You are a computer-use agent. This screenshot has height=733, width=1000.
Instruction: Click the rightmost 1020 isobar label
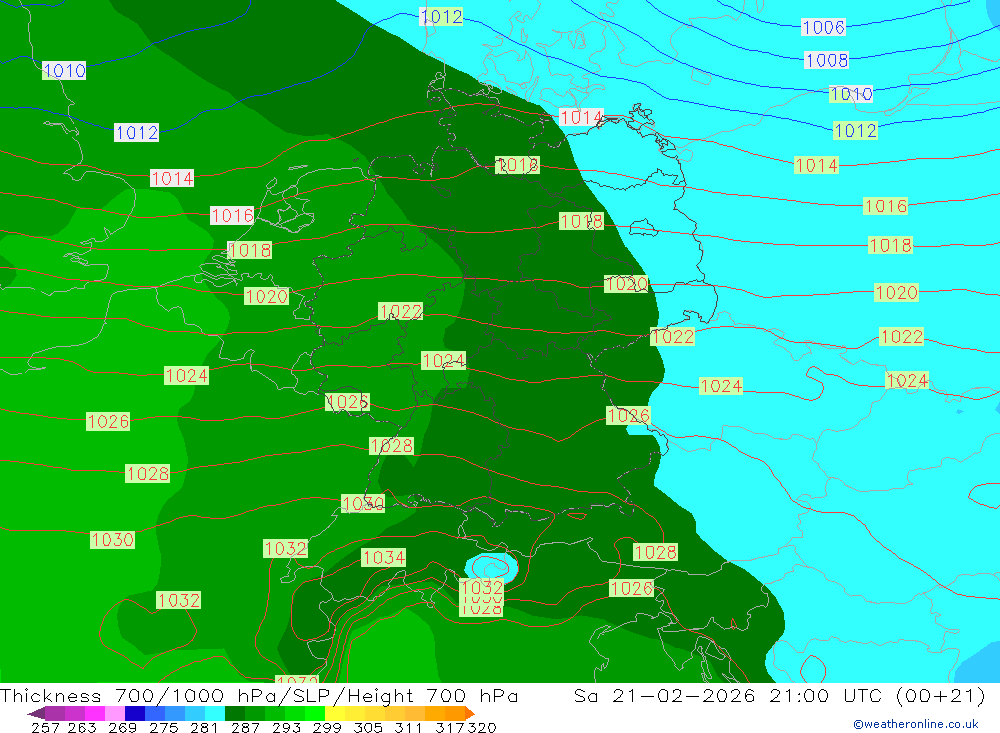tap(896, 293)
